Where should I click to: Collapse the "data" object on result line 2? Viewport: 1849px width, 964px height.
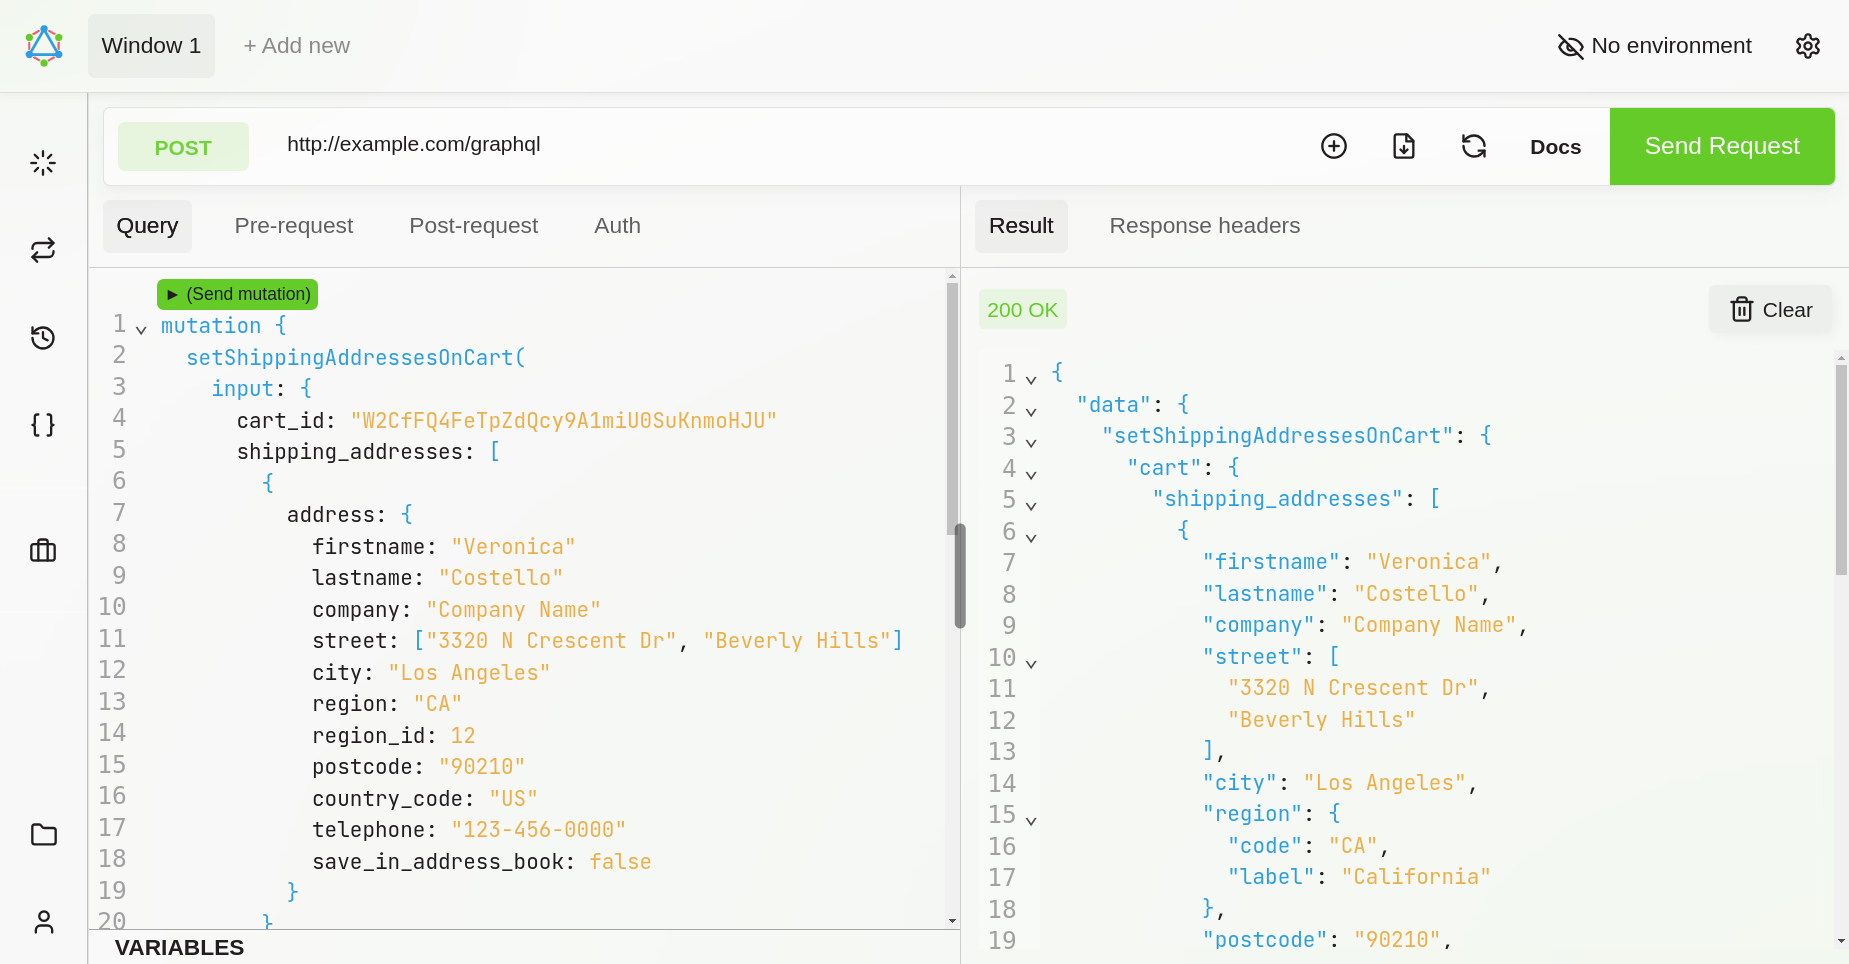[1031, 411]
